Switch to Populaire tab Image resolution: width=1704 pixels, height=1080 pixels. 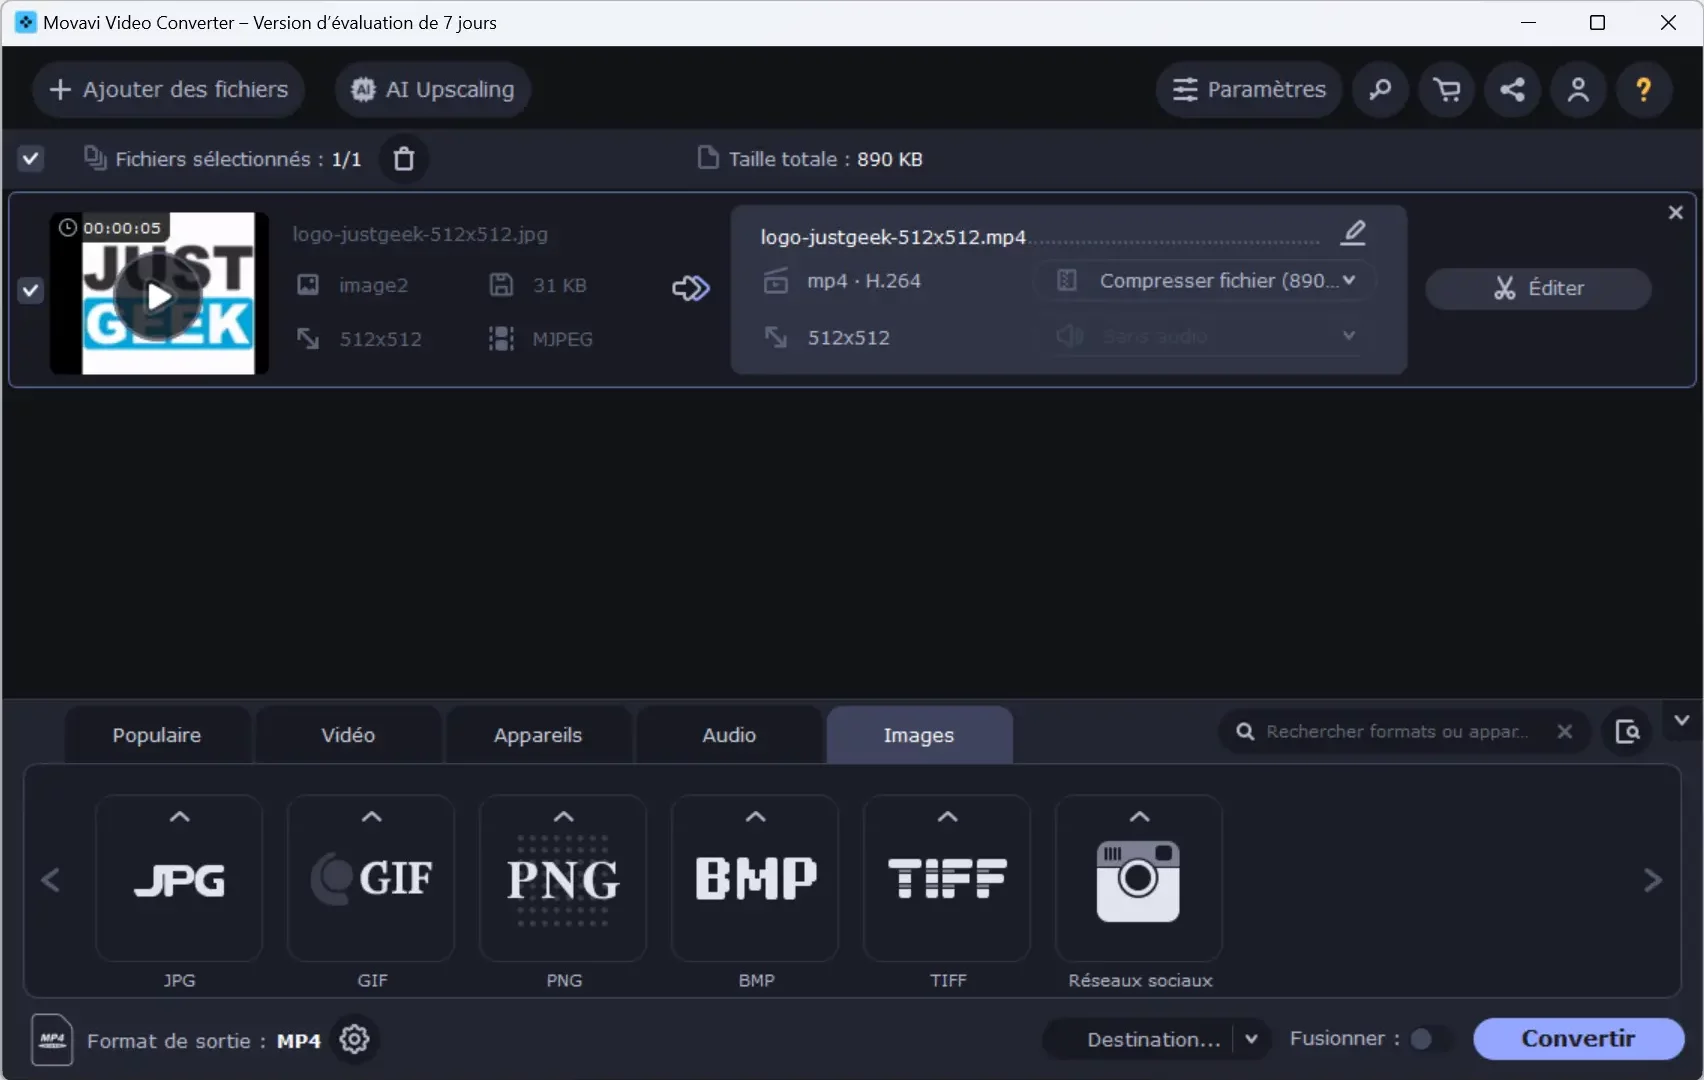(157, 735)
